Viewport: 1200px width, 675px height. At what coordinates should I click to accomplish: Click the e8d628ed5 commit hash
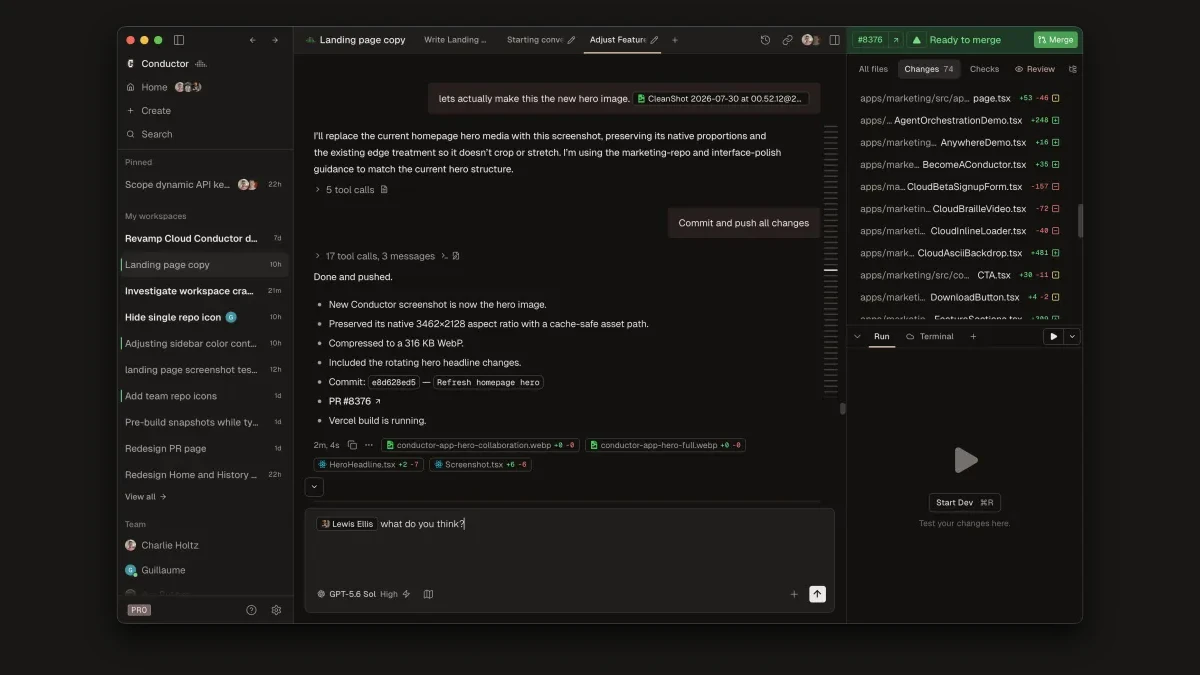393,382
